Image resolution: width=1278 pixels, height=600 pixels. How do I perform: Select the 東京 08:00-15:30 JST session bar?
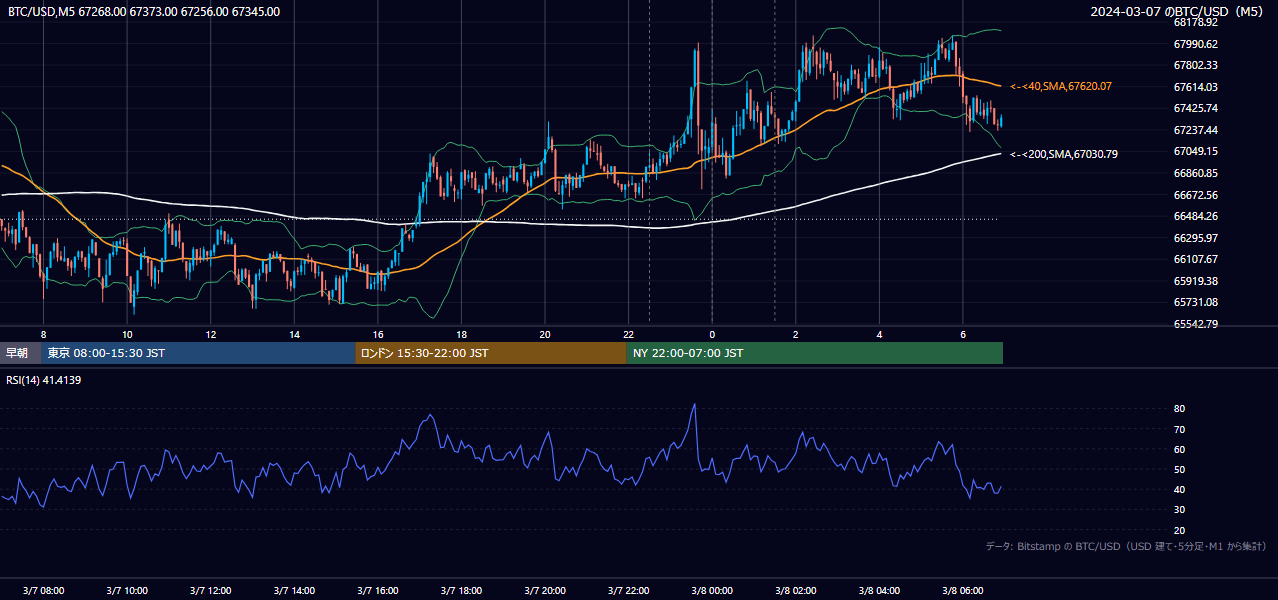(198, 353)
